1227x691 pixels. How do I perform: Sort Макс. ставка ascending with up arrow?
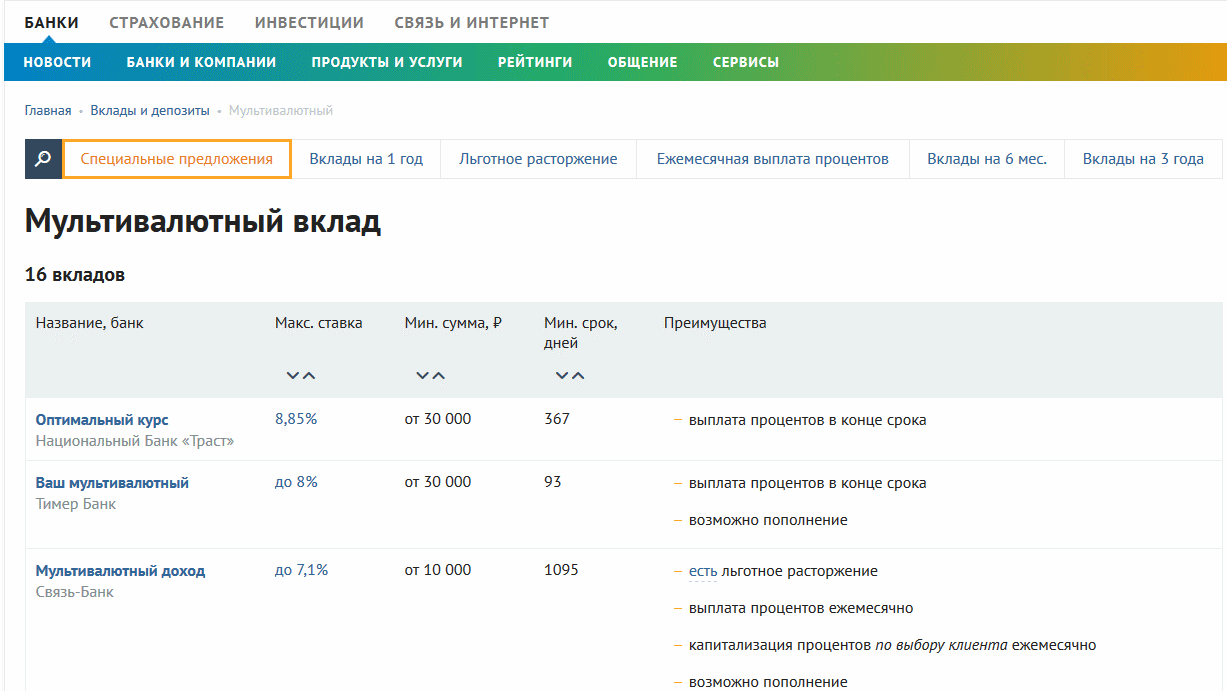[309, 376]
